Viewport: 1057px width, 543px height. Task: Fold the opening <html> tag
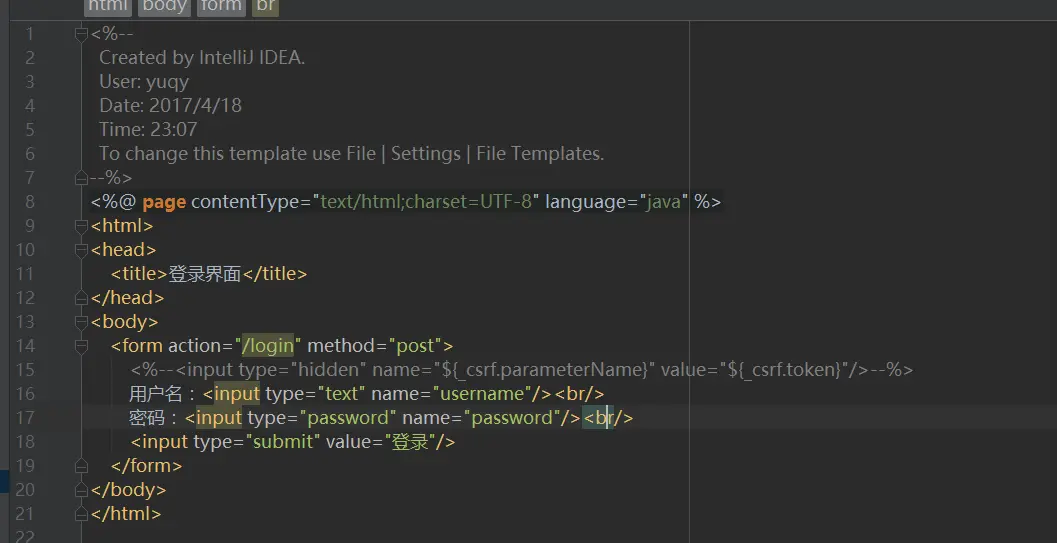[x=81, y=226]
